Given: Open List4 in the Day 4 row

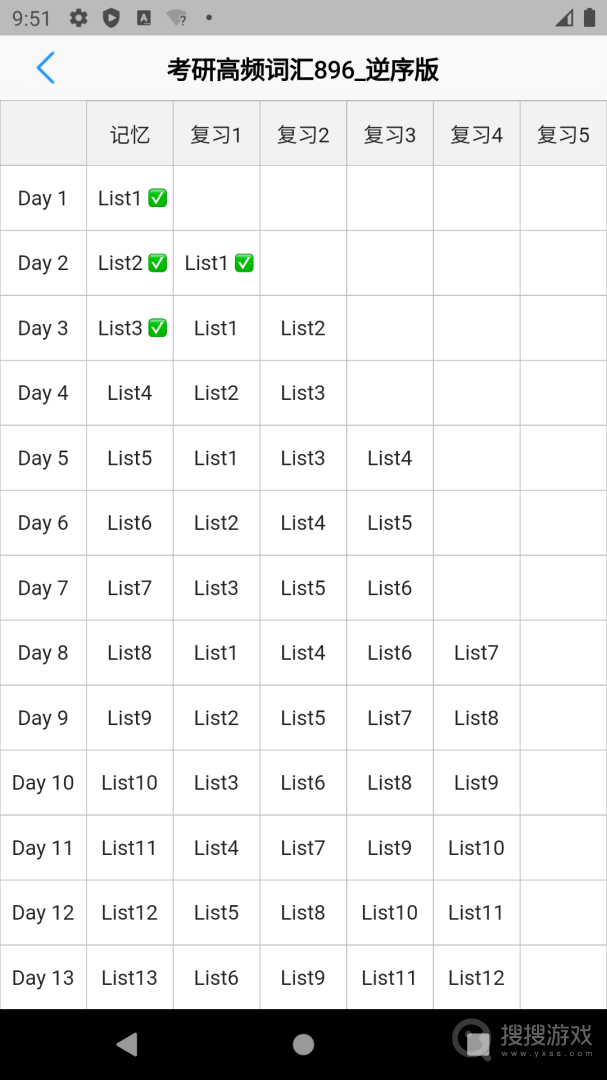Looking at the screenshot, I should 130,393.
